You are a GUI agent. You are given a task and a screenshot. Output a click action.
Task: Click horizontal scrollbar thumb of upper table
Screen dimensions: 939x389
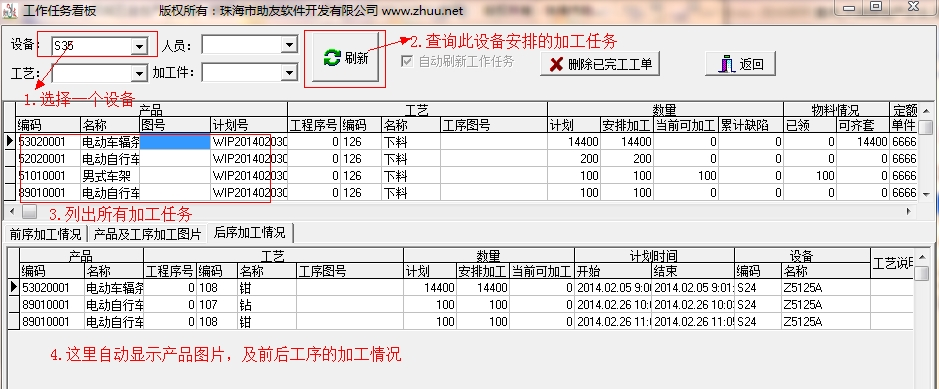[x=30, y=211]
